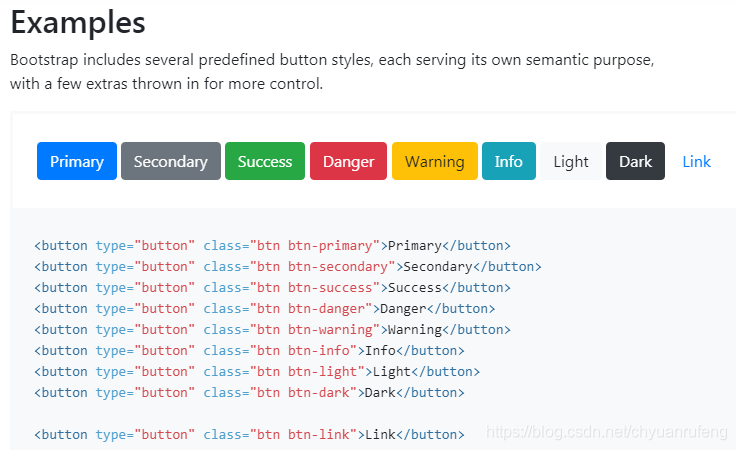Image resolution: width=736 pixels, height=450 pixels.
Task: Select the teal Info button
Action: [508, 161]
